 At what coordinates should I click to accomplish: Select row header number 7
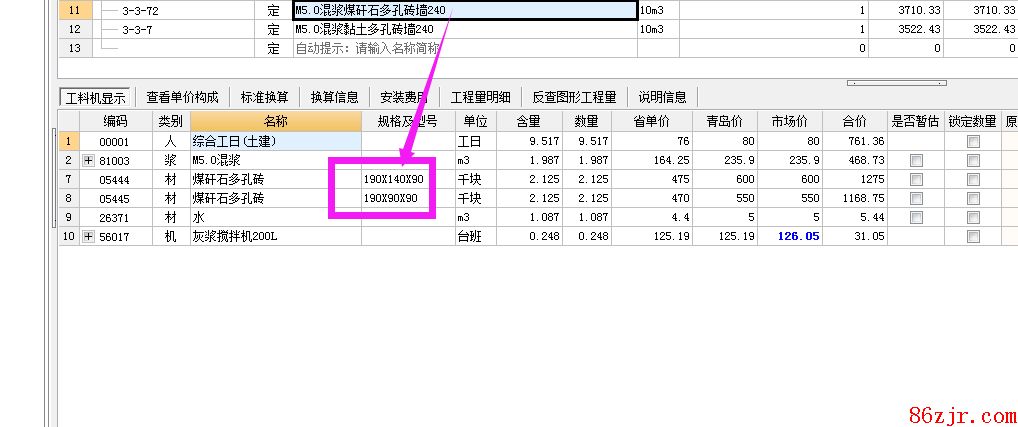68,179
